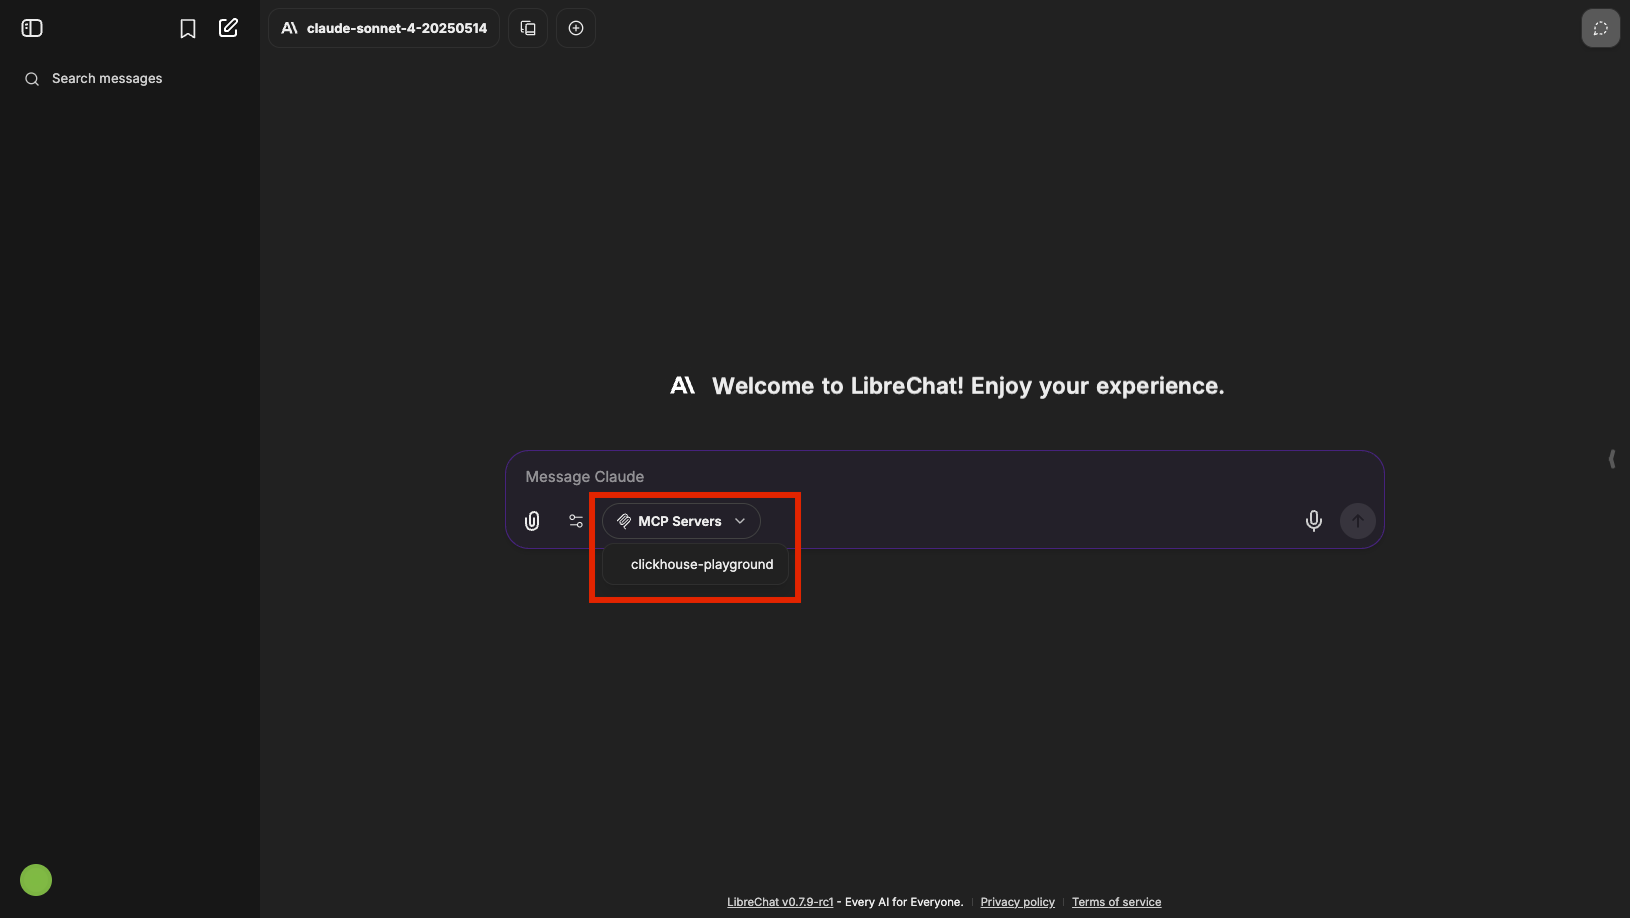This screenshot has width=1630, height=918.
Task: Click the search messages magnifier icon
Action: click(x=31, y=78)
